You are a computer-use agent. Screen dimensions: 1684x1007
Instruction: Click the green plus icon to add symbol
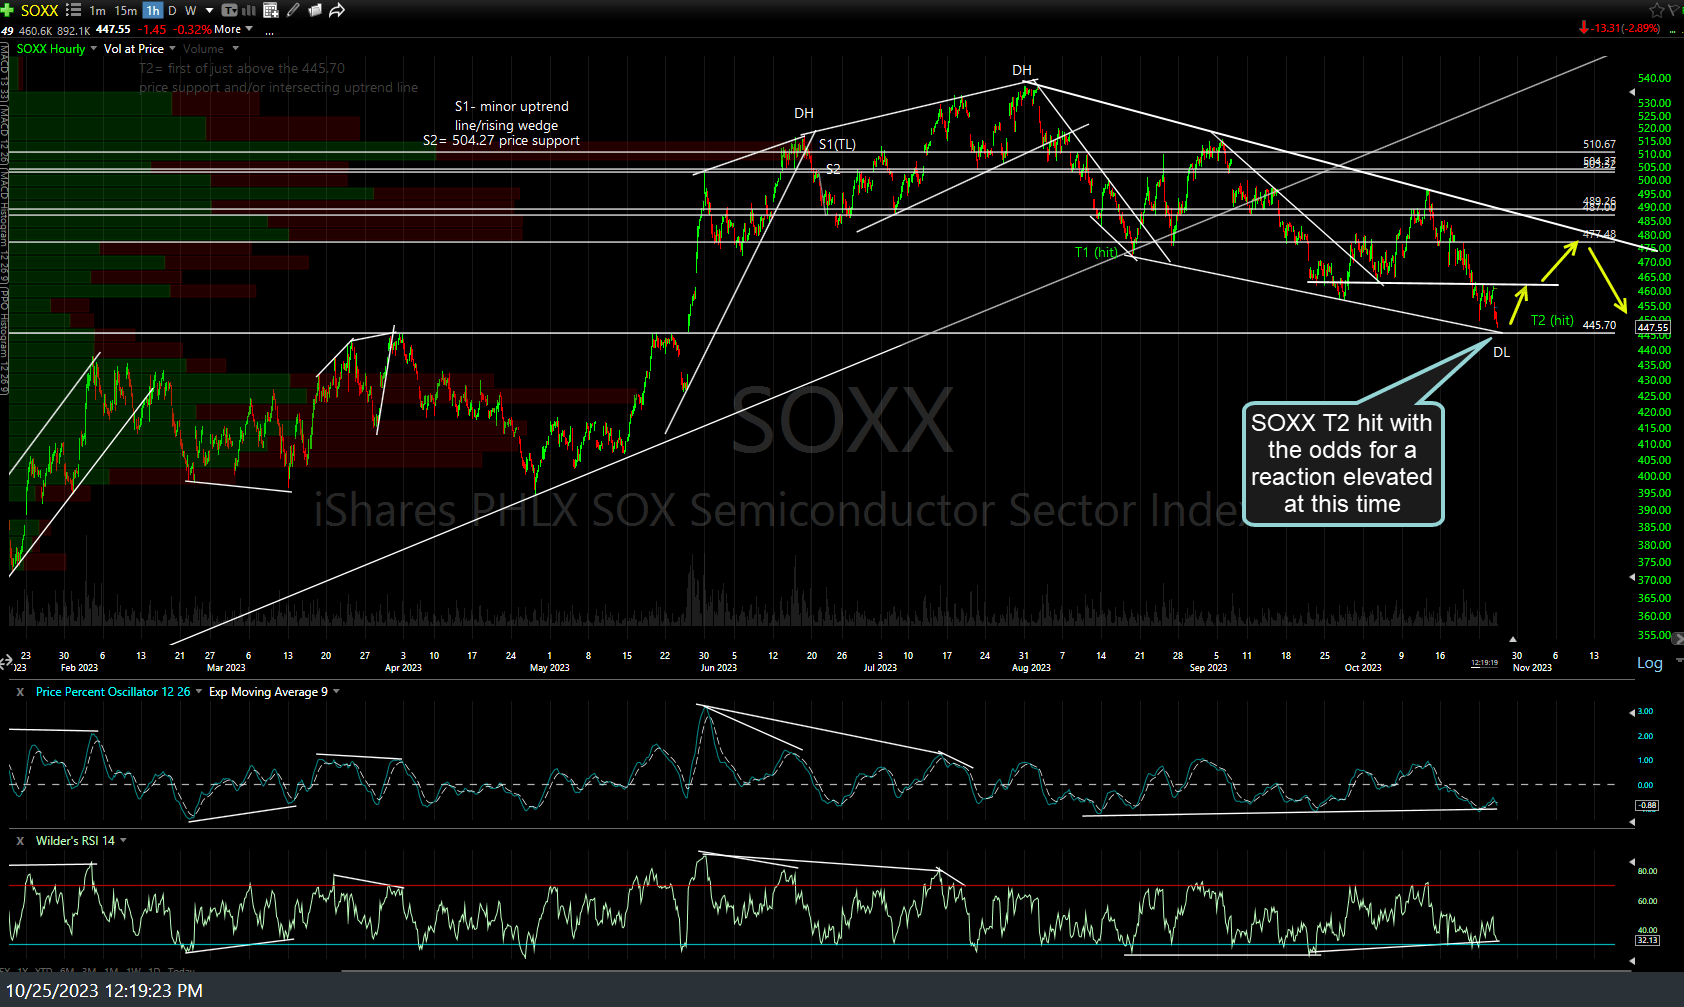7,10
